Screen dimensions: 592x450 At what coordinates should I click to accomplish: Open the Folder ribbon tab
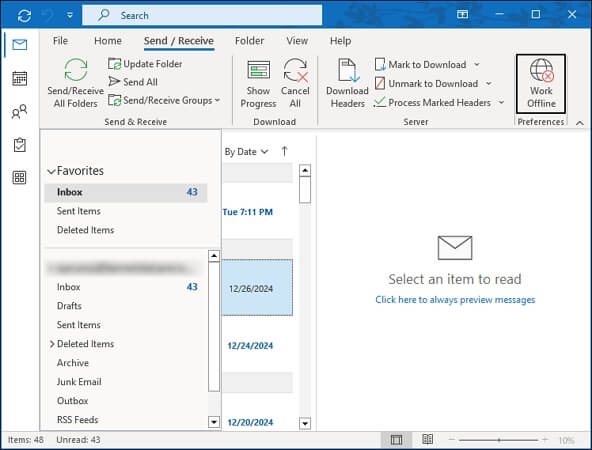[249, 41]
